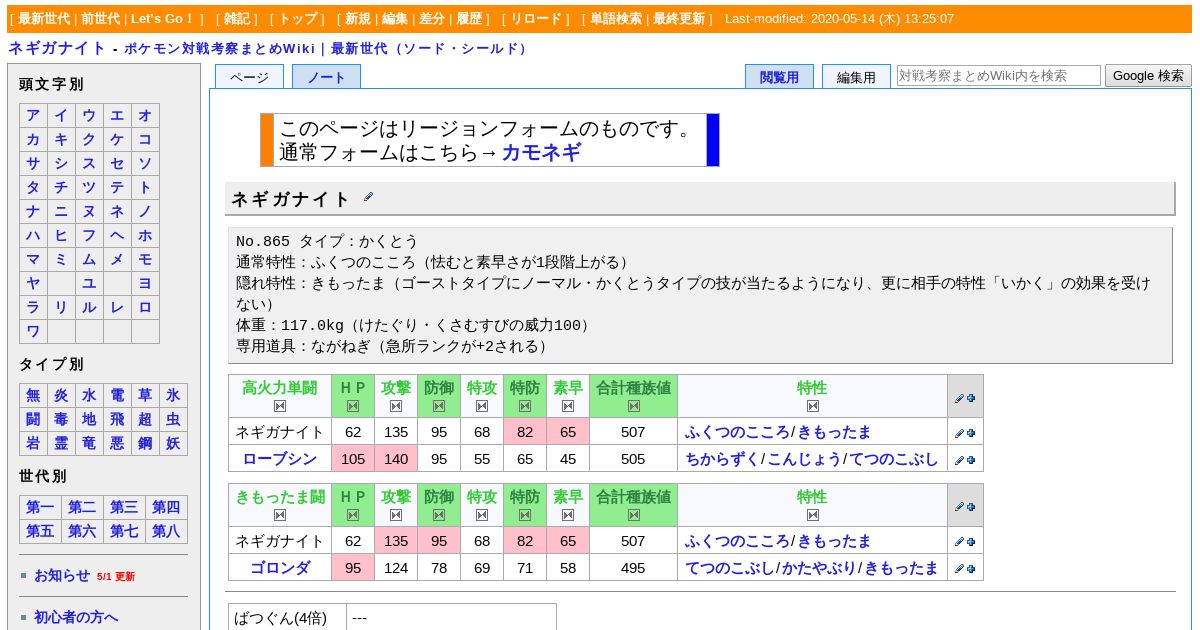Sort 高火力単闘 table by 合計種族値

pyautogui.click(x=633, y=406)
